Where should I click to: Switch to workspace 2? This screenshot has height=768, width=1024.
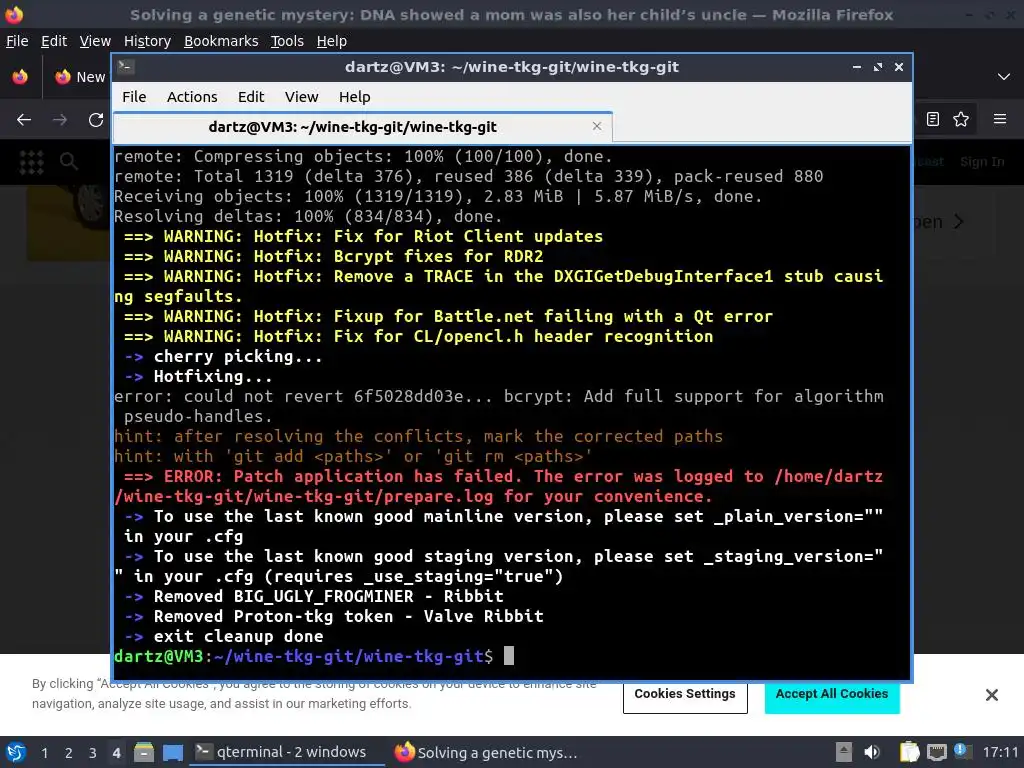tap(69, 753)
